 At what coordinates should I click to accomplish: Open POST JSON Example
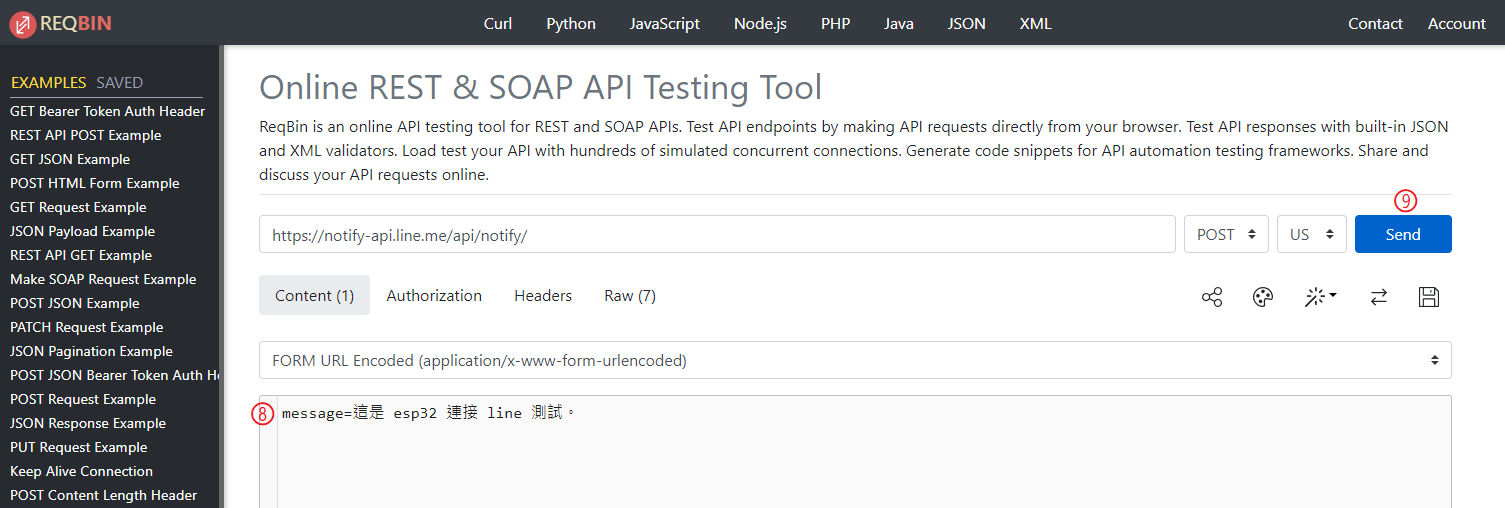(75, 303)
